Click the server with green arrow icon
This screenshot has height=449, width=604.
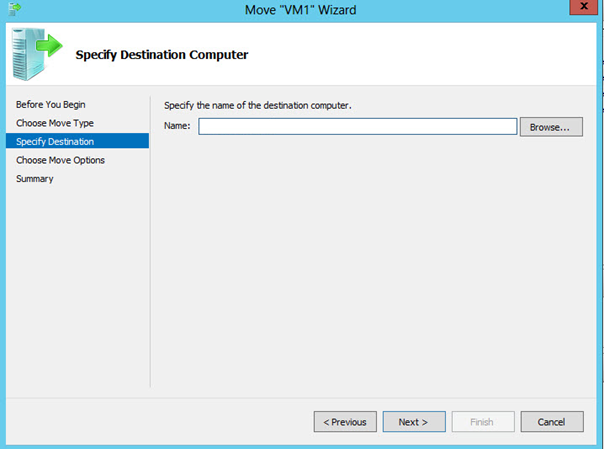click(37, 54)
